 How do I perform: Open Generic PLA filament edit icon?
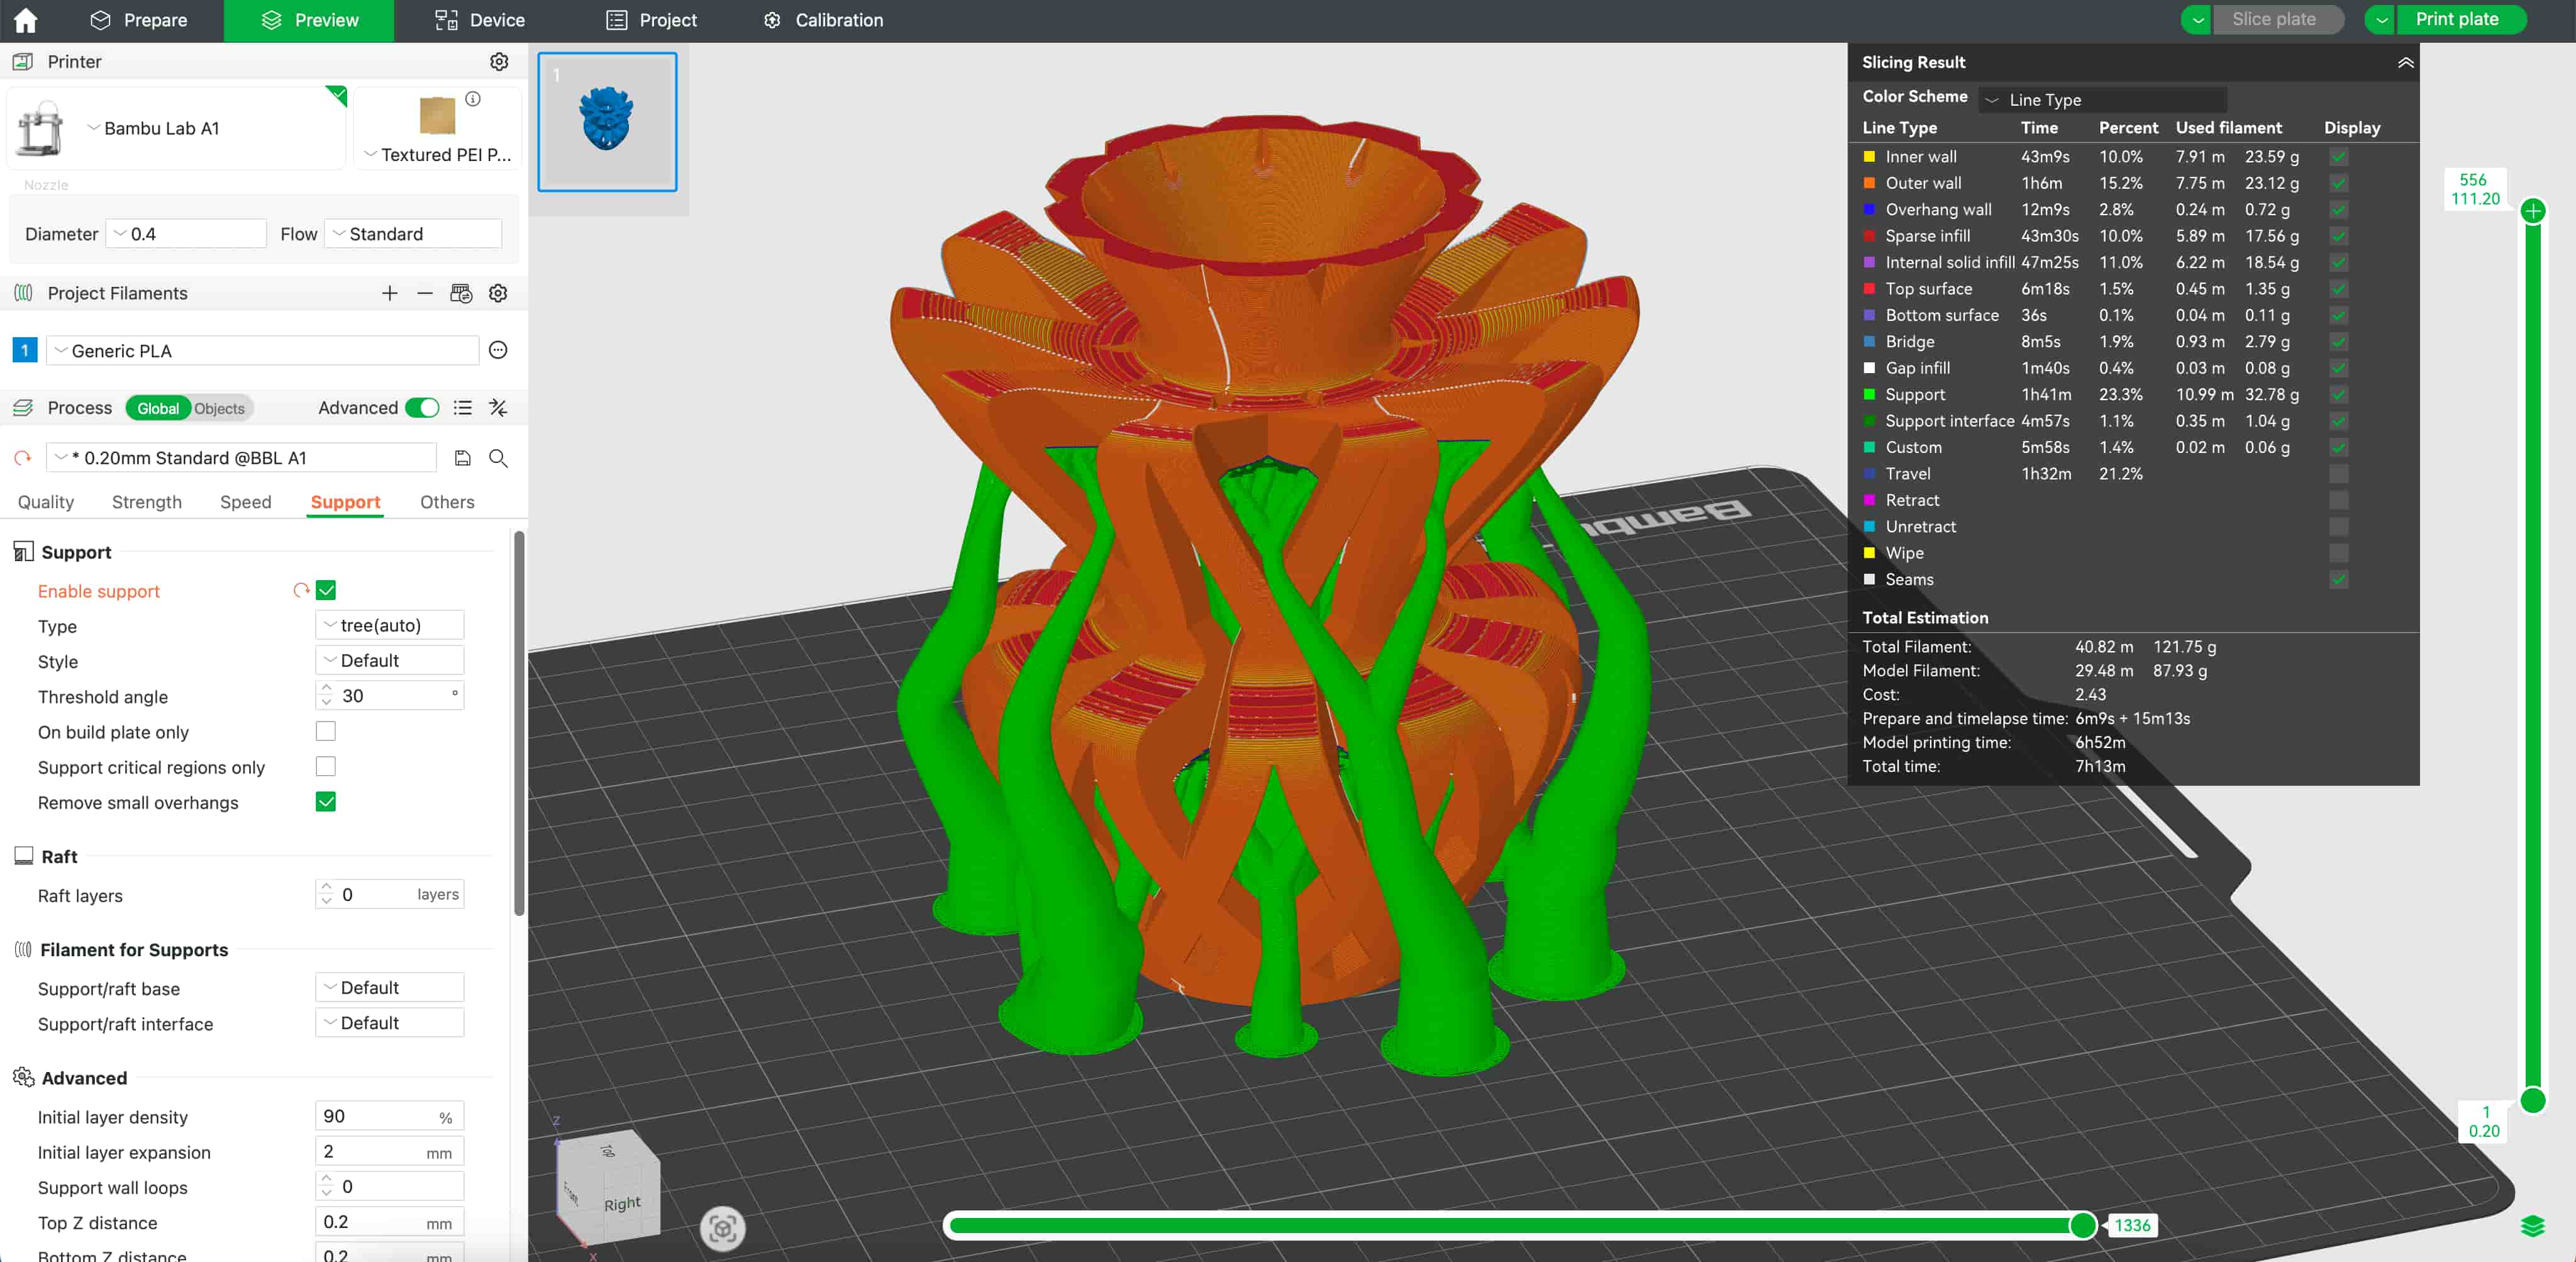pos(498,350)
